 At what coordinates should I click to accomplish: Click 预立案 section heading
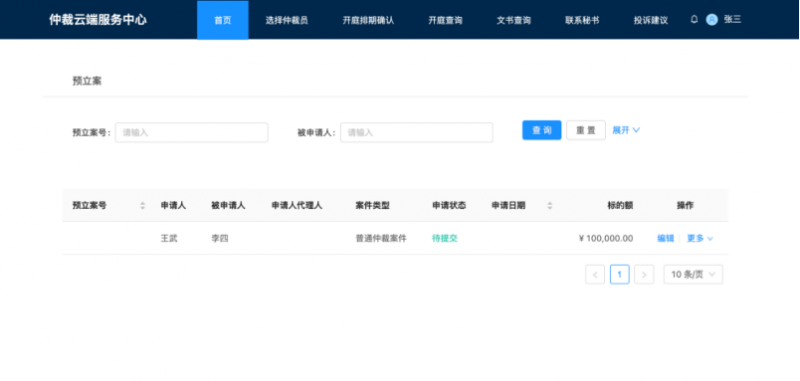[87, 81]
